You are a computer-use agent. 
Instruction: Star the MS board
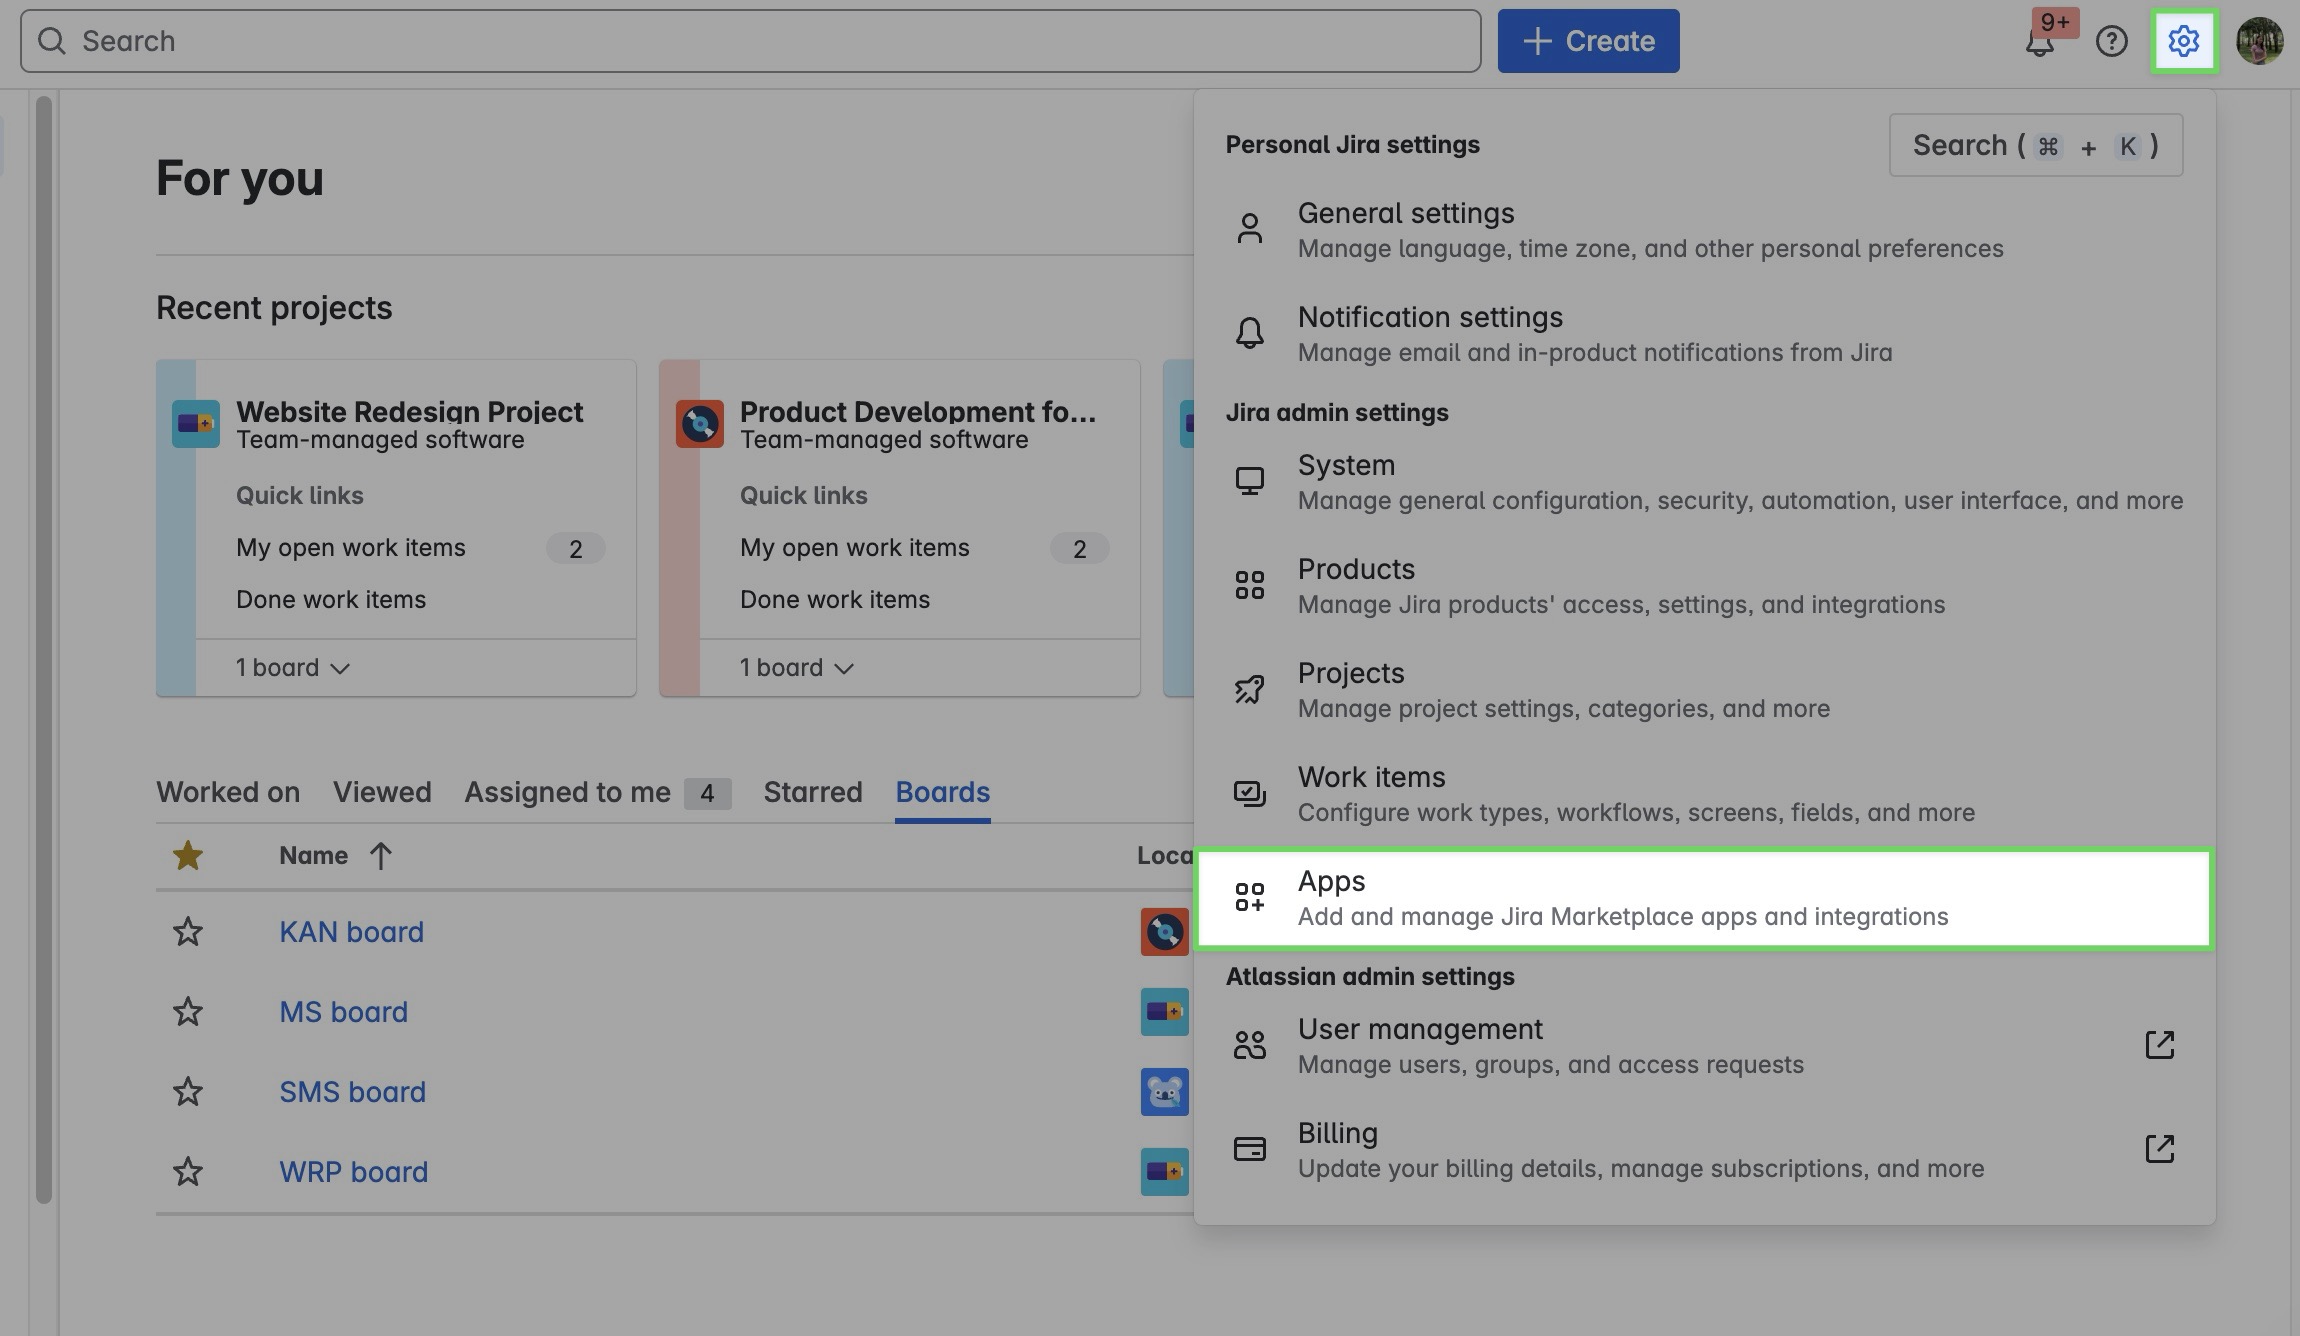click(x=187, y=1012)
